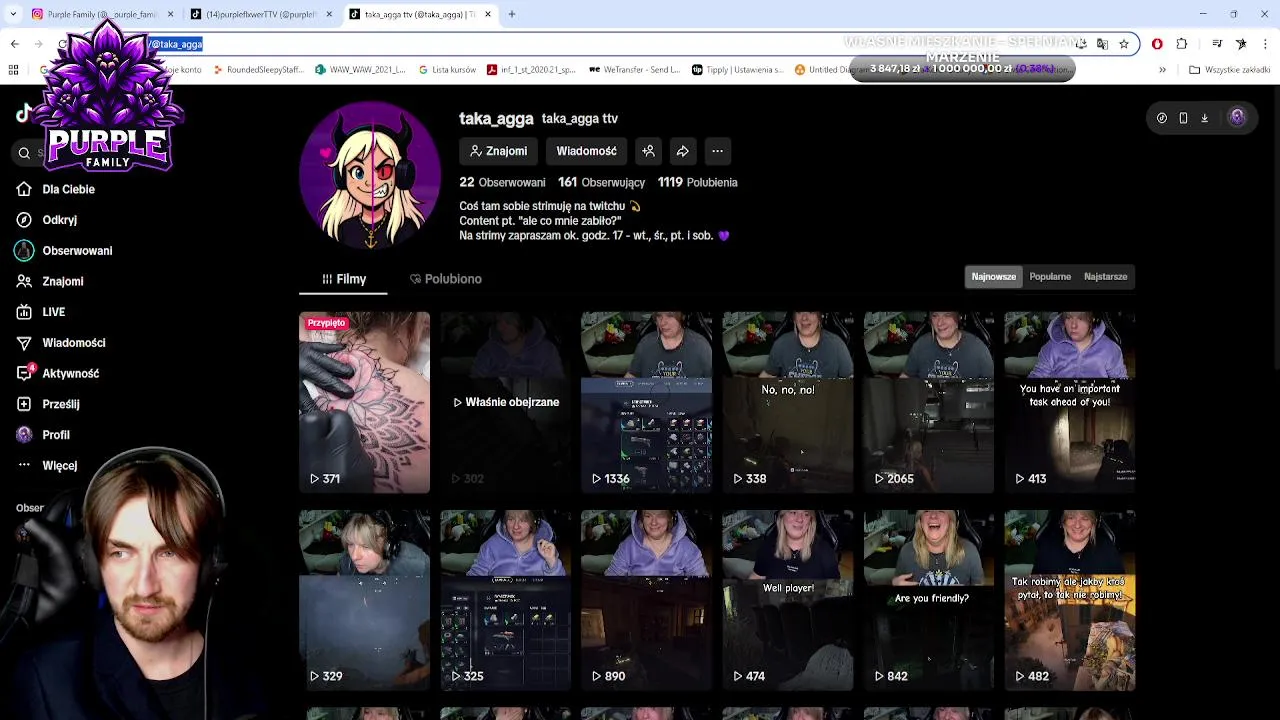Click the taka_agga profile avatar
The image size is (1280, 720).
tap(370, 174)
